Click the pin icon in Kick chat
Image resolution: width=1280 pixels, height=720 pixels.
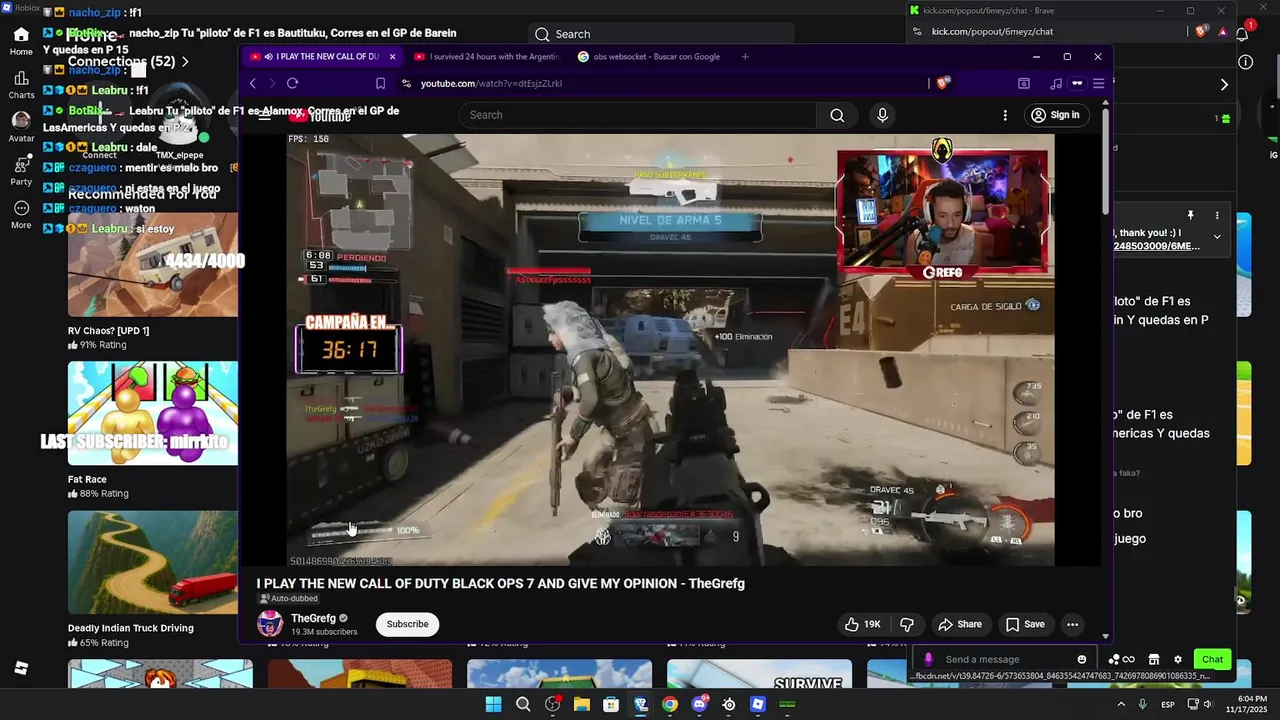coord(1190,215)
